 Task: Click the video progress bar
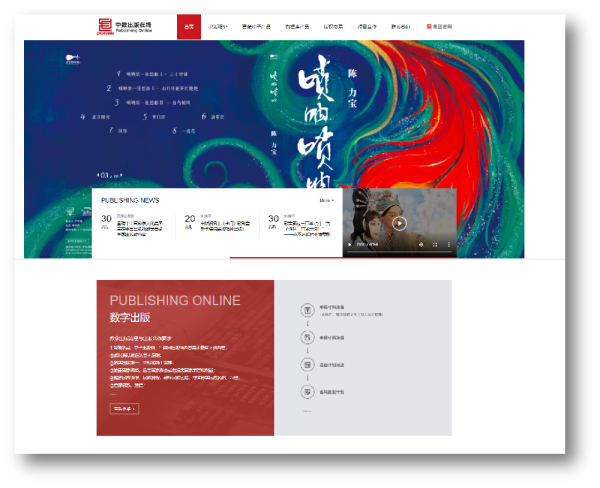pyautogui.click(x=399, y=251)
